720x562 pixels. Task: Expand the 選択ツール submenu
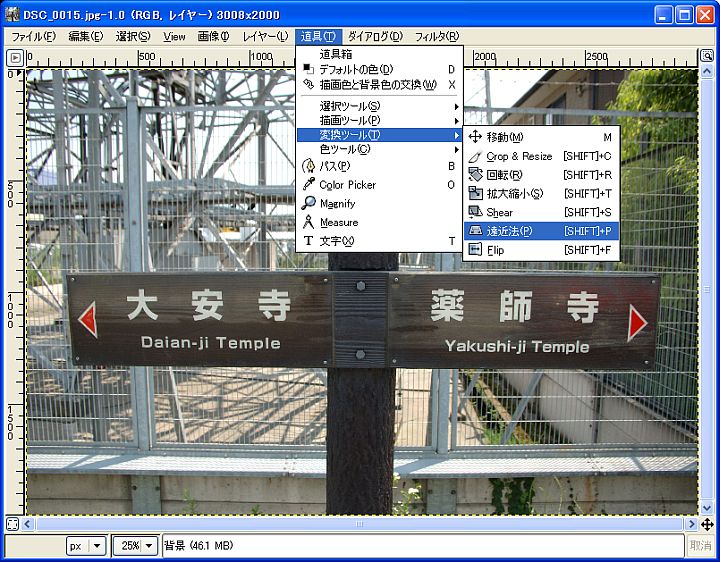(x=349, y=106)
